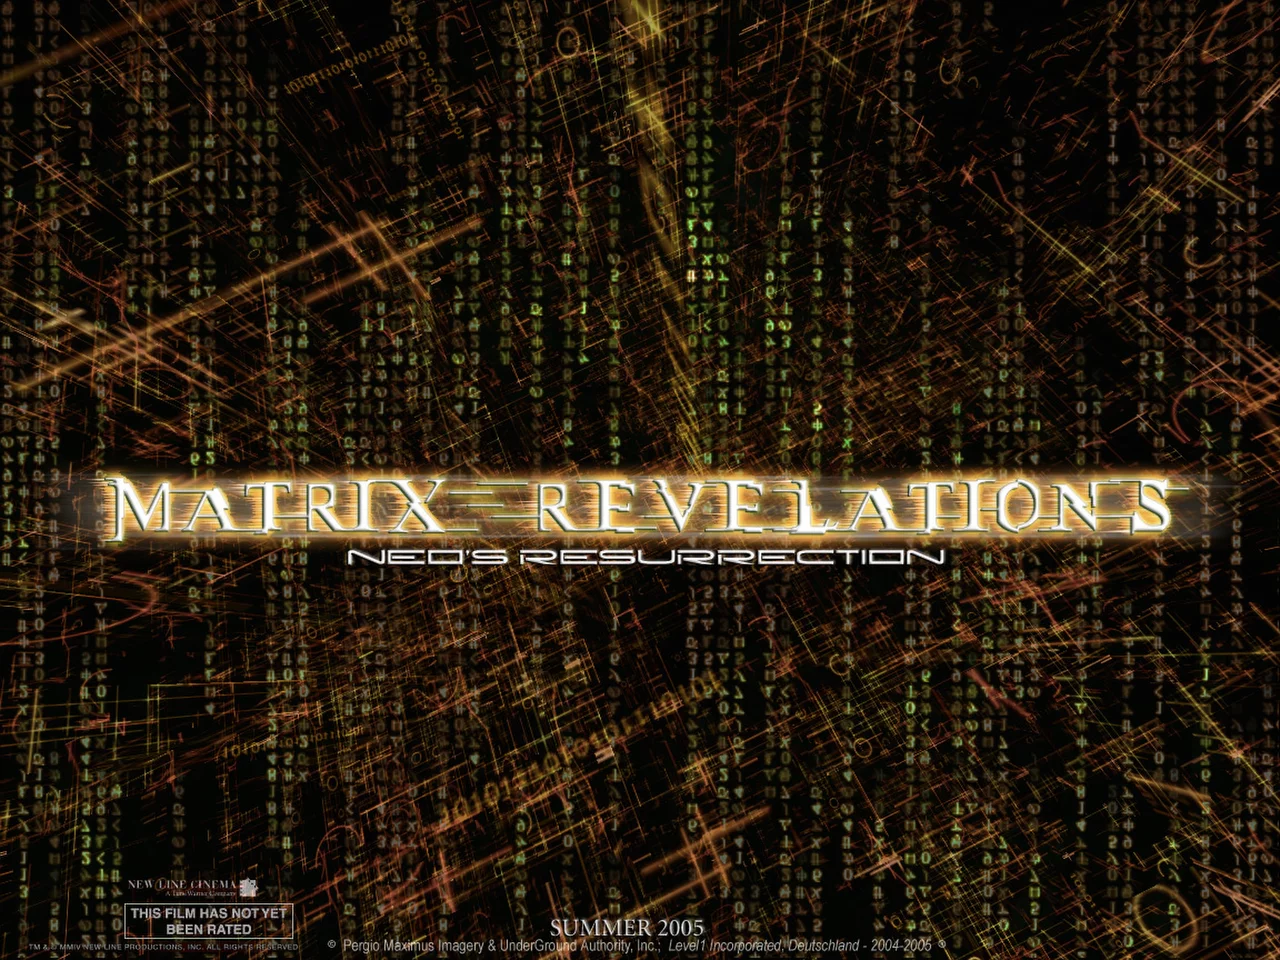Click the 2004-2005 year range

click(x=900, y=945)
